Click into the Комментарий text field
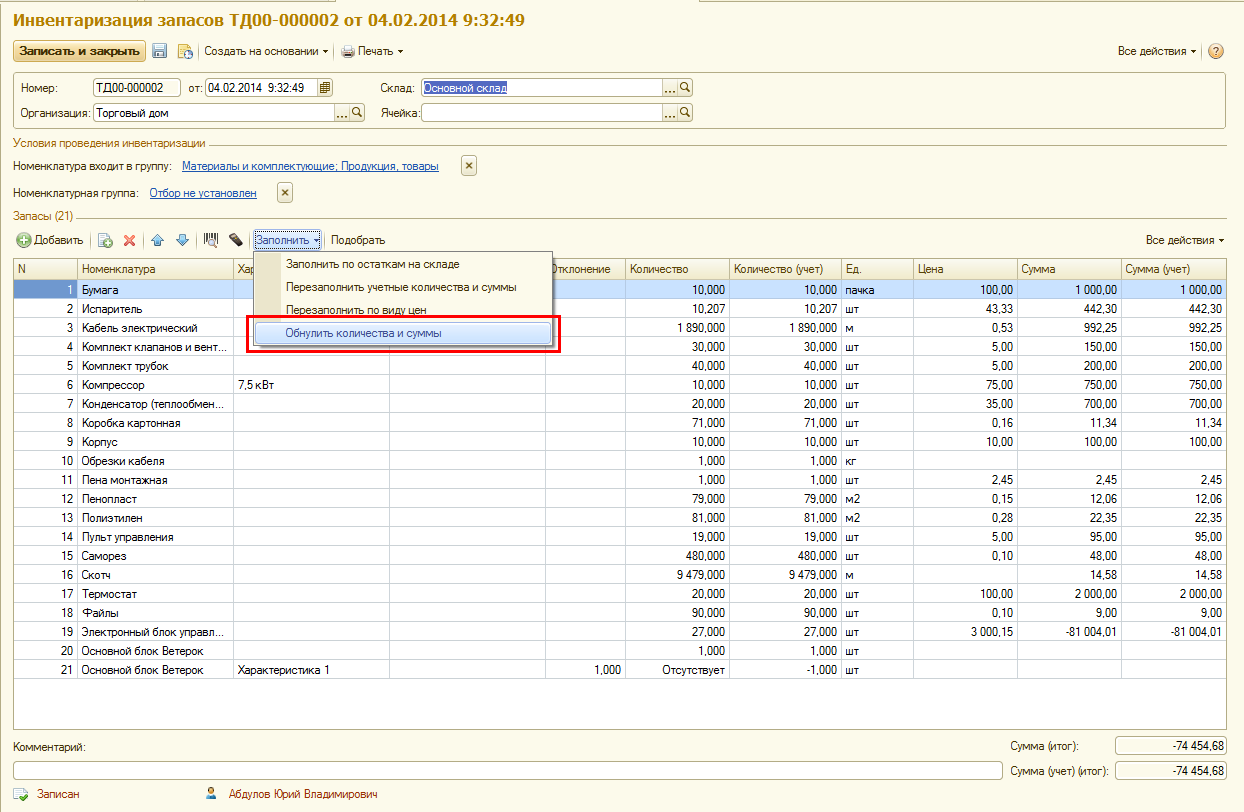Viewport: 1244px width, 812px height. (506, 770)
